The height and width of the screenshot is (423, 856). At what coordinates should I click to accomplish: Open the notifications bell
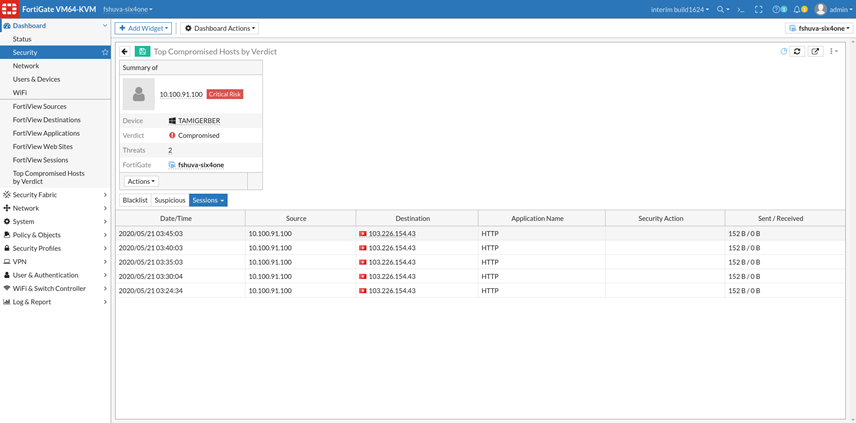798,9
